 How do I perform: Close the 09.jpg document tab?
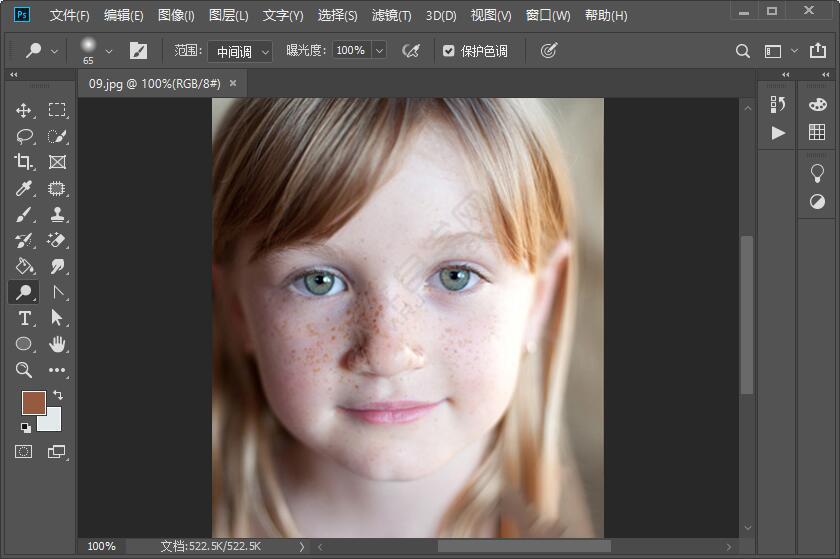[233, 84]
